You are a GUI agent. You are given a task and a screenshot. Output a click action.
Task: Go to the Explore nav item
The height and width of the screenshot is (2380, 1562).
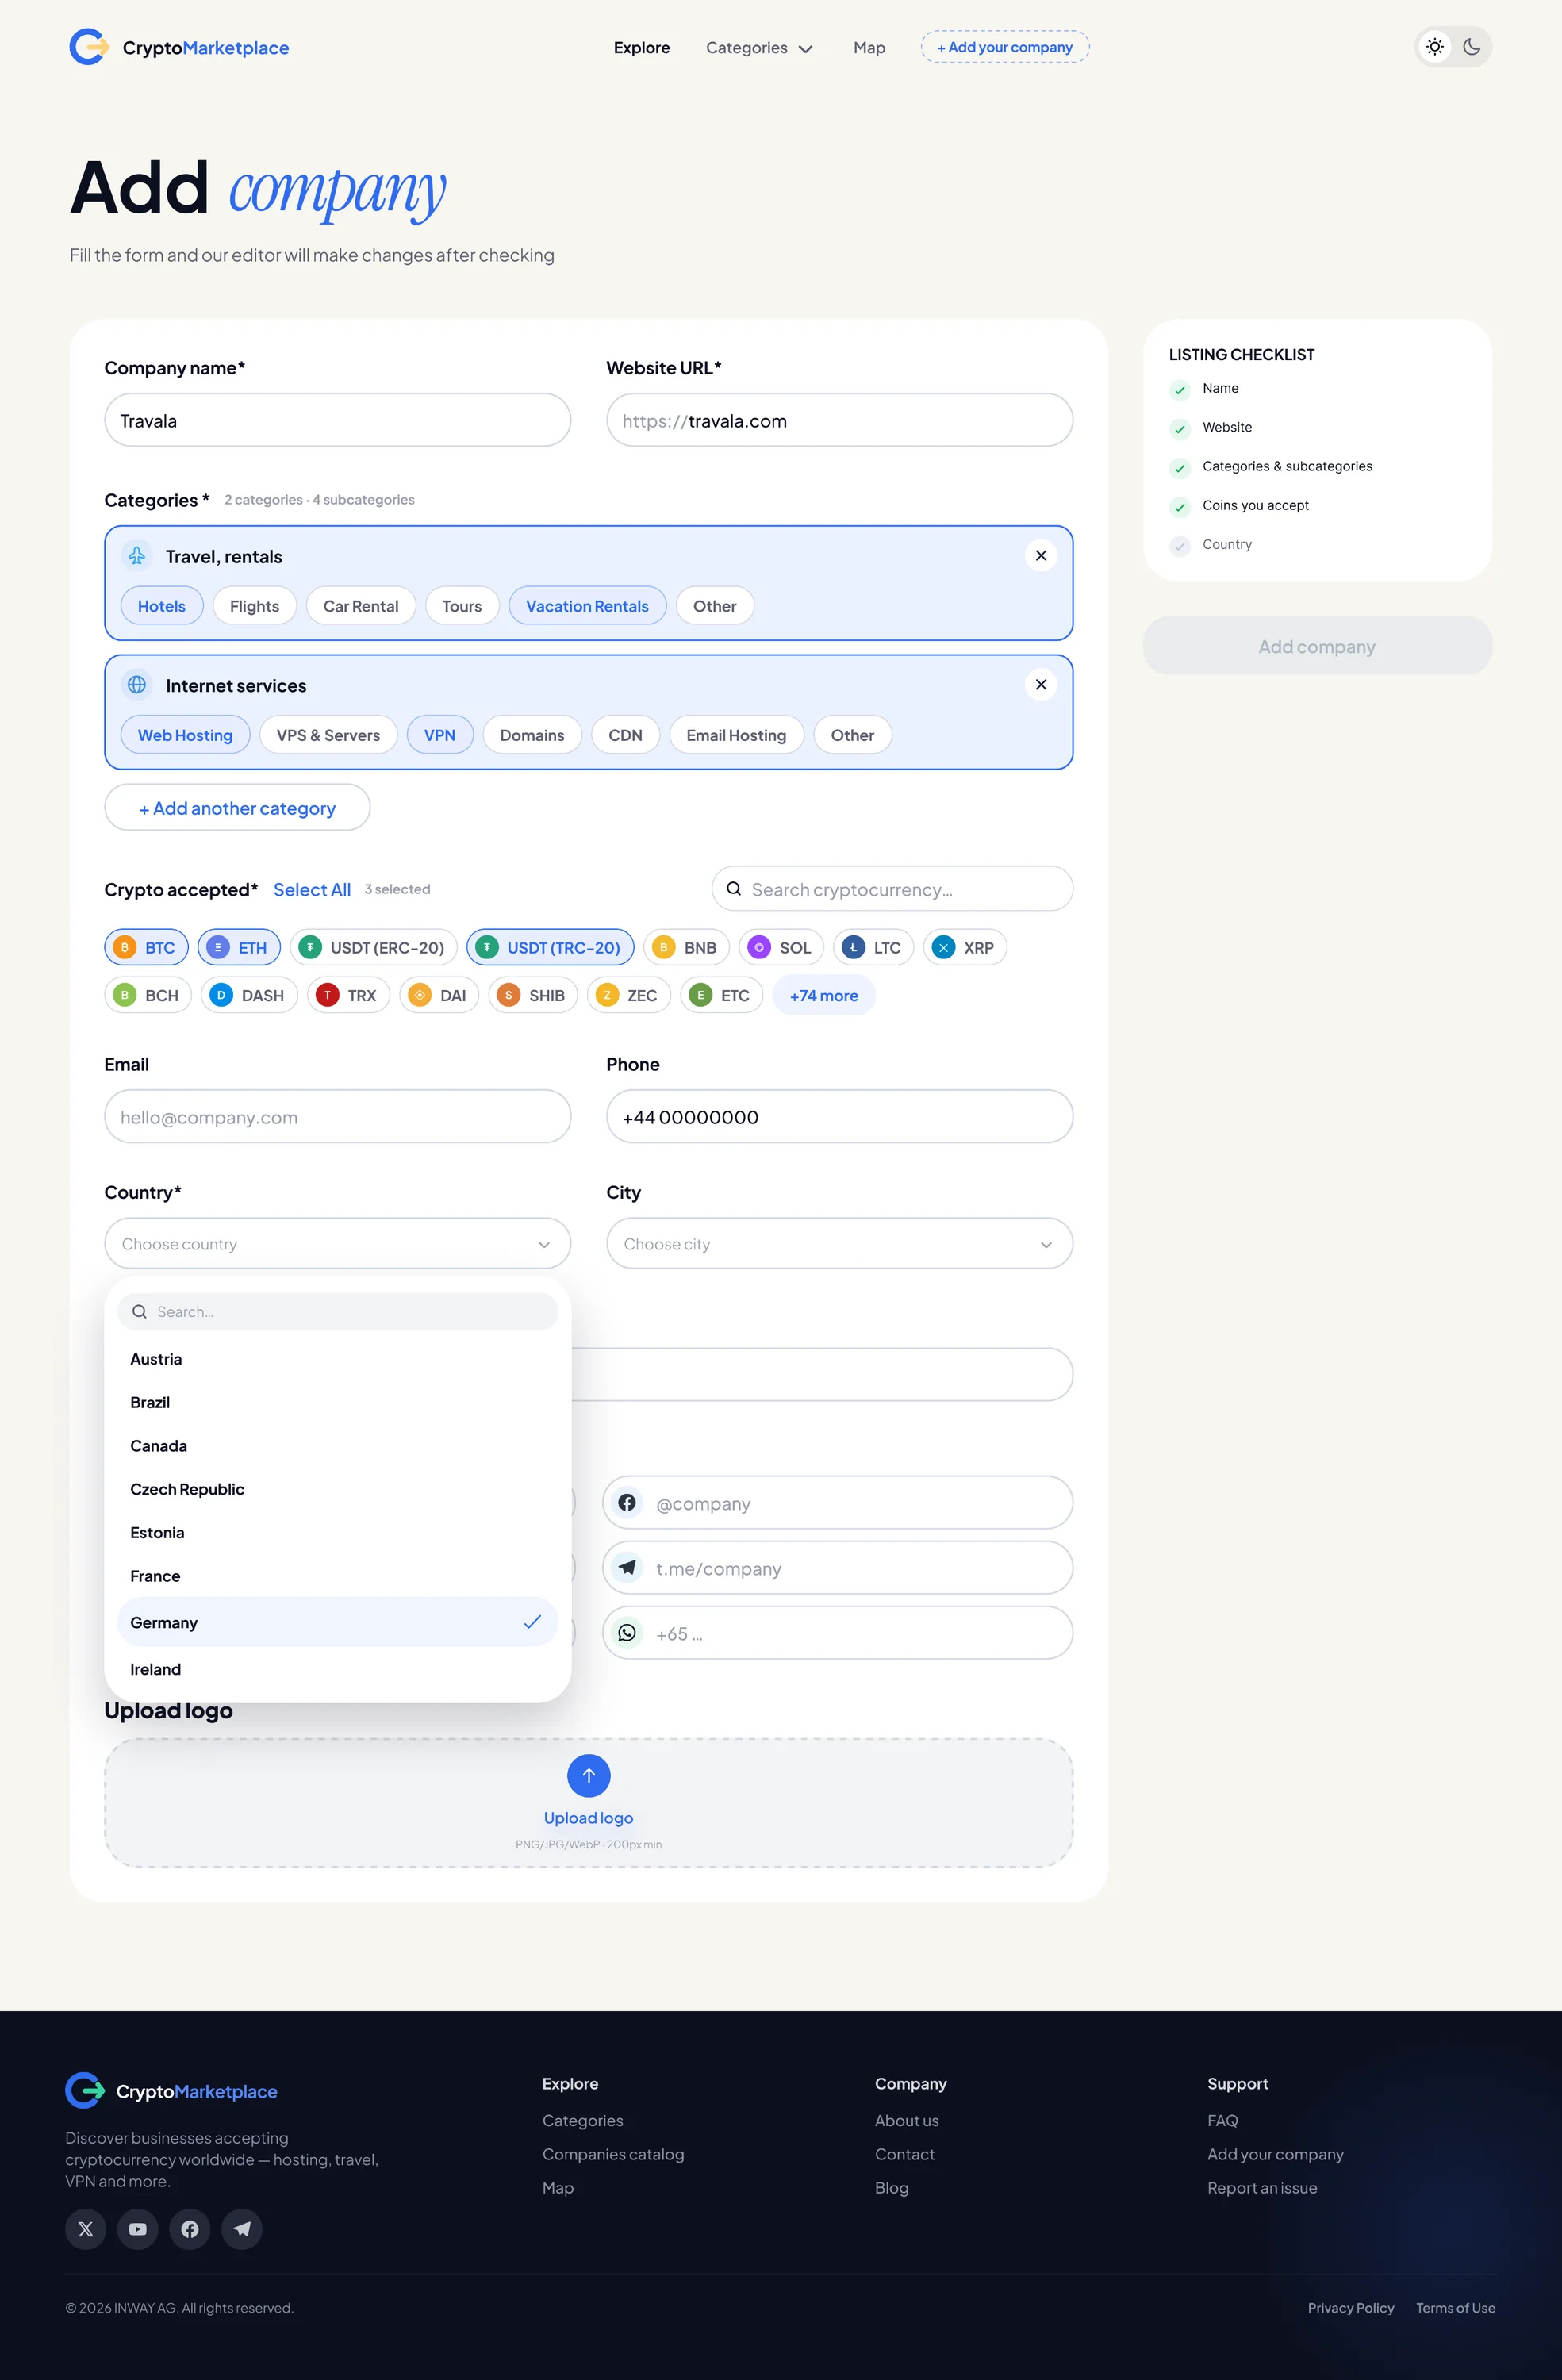[642, 47]
